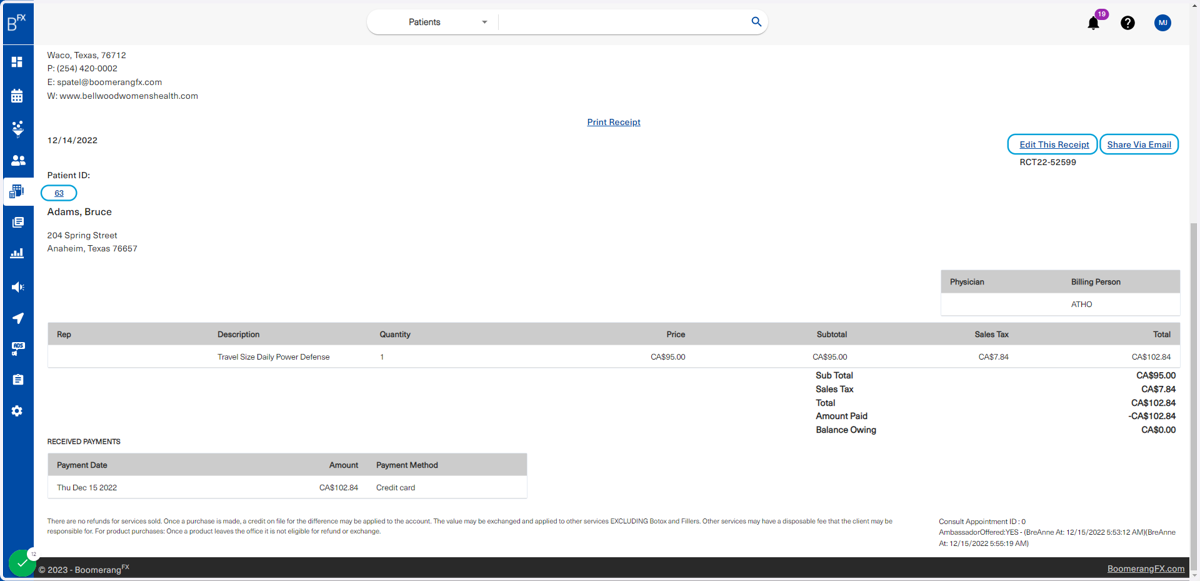Click the CA$7.84 sales tax cell in item row
Image resolution: width=1200 pixels, height=581 pixels.
[x=993, y=357]
